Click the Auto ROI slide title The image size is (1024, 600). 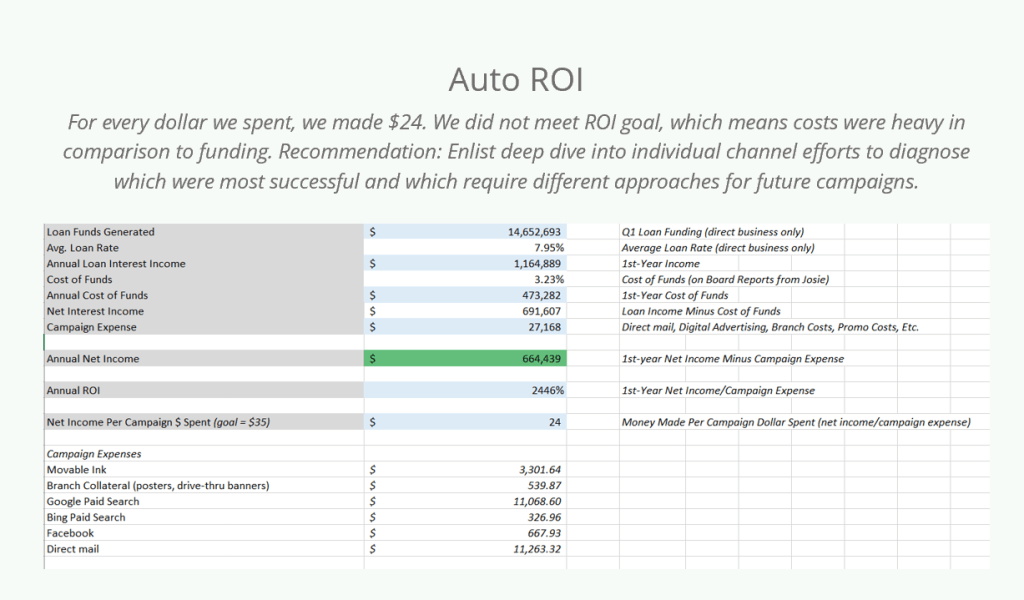click(515, 78)
